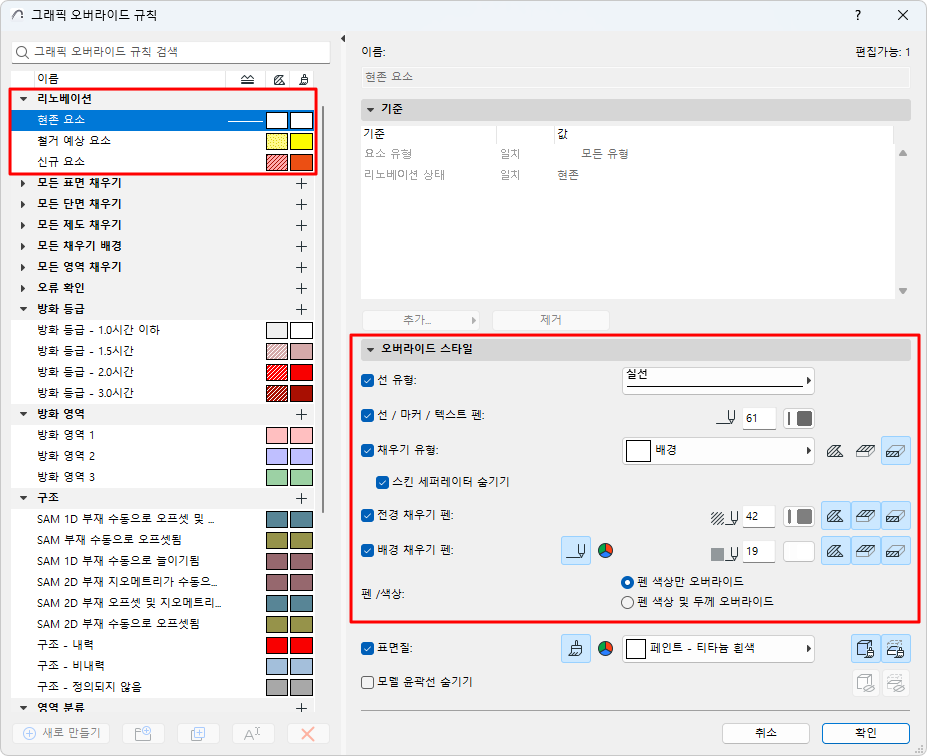Select 구조 - 내력 rule

(163, 645)
